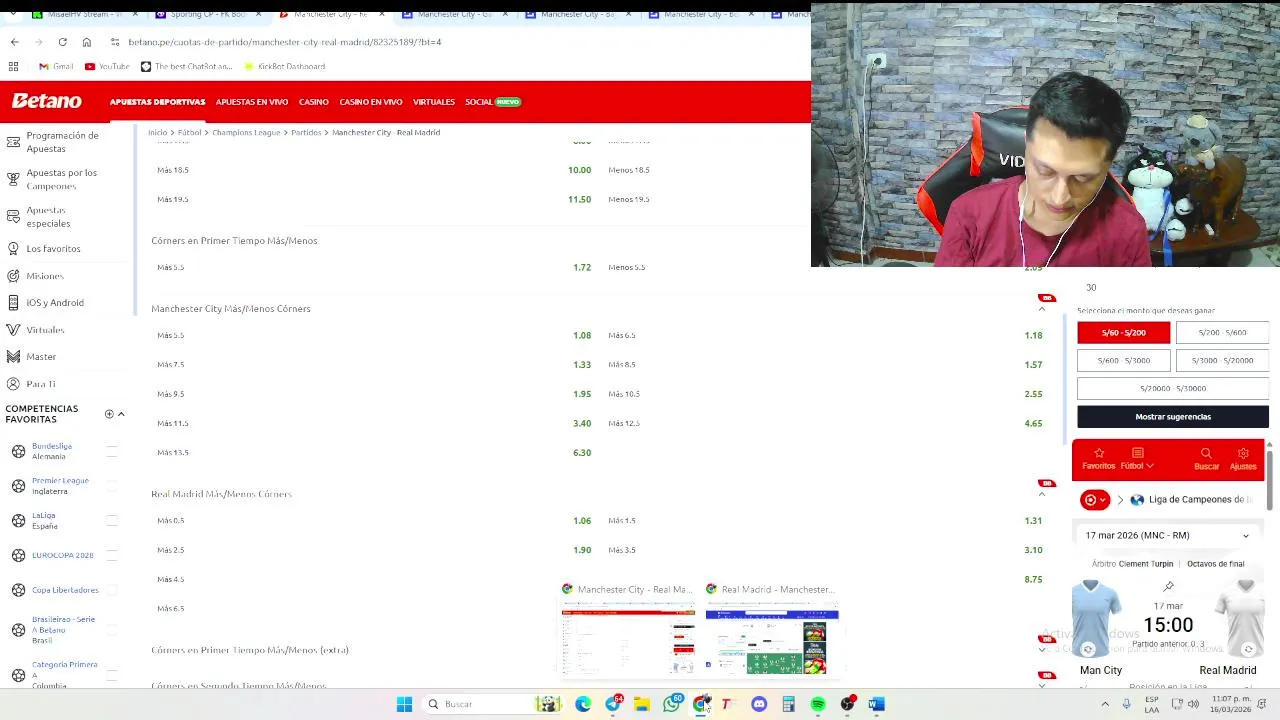Expand Córners en Primer Tiempo (extra) market
The height and width of the screenshot is (720, 1280).
tap(1042, 650)
